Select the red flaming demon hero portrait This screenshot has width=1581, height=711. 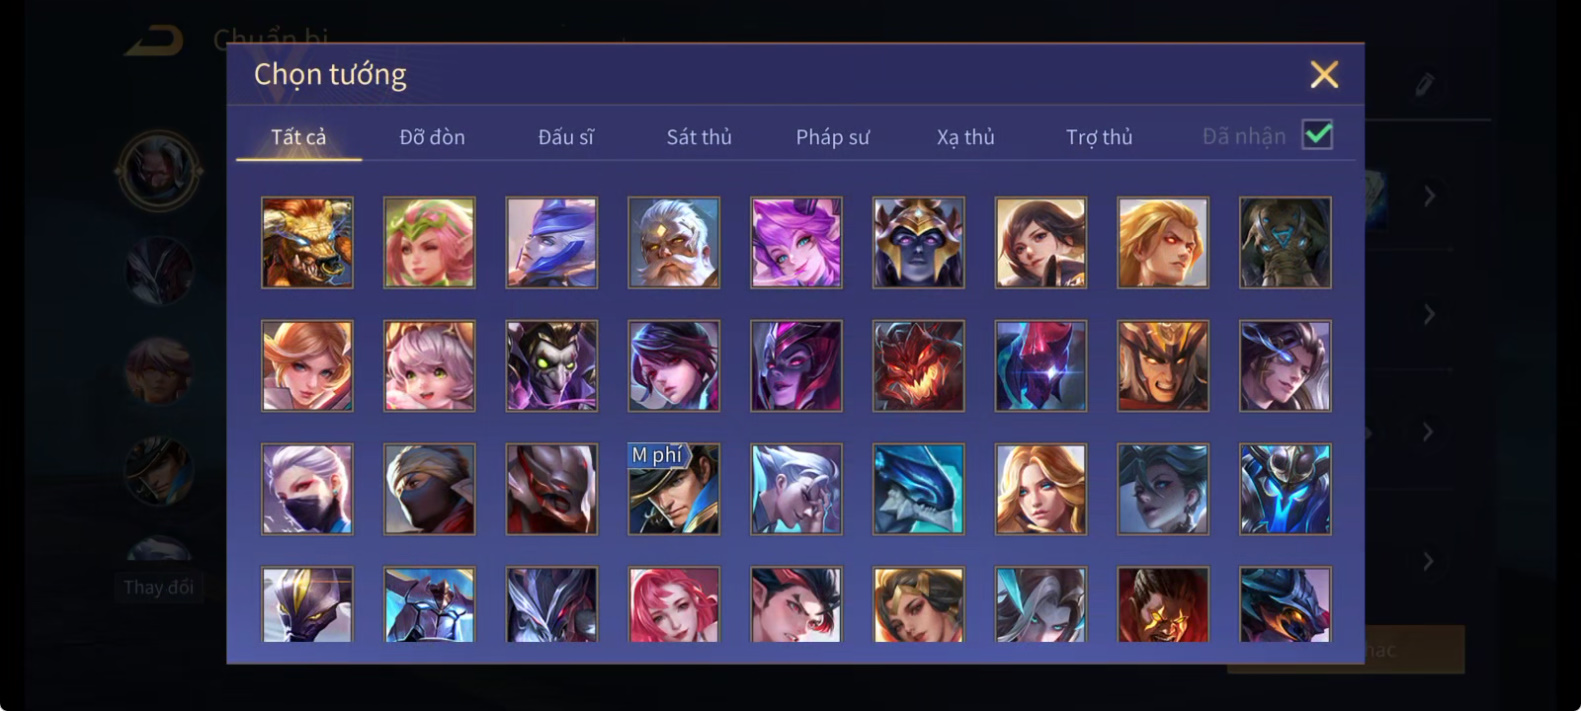(918, 366)
